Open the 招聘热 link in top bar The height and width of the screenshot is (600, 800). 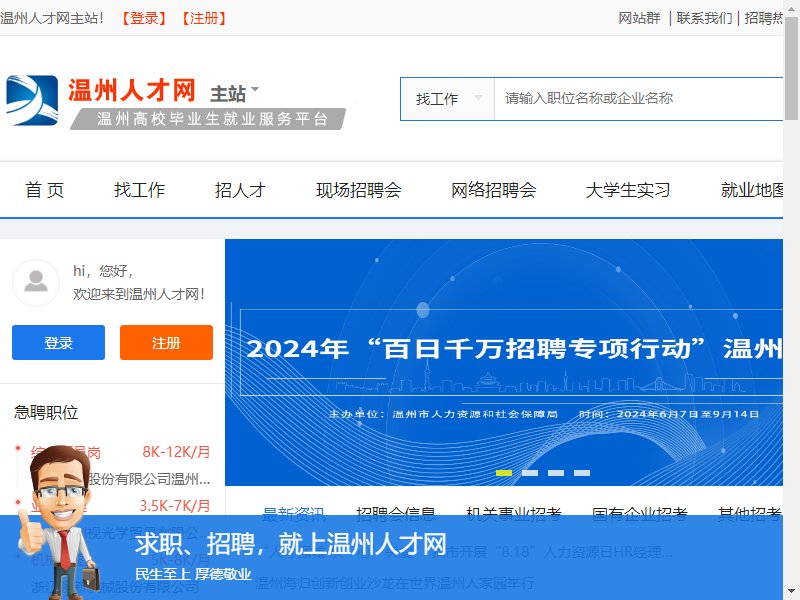point(763,18)
